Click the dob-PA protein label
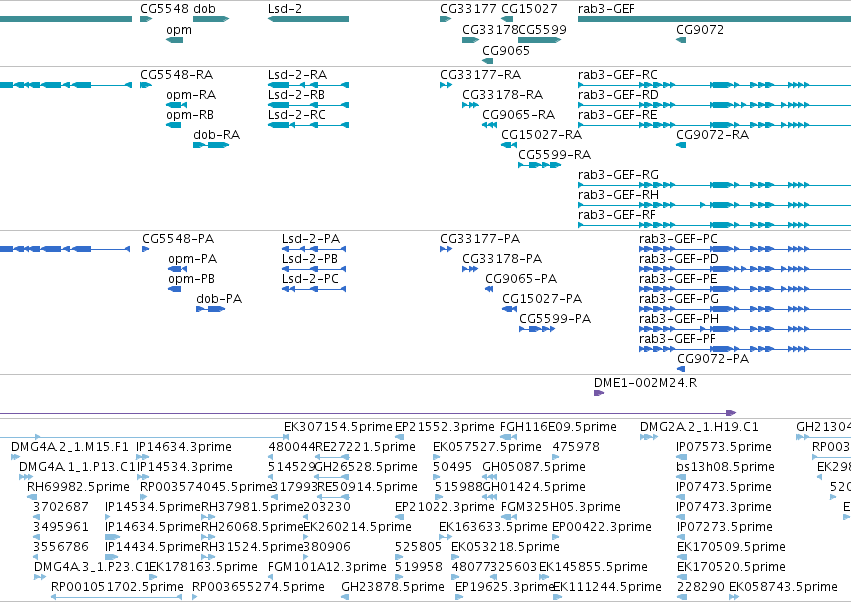The image size is (851, 602). 219,299
